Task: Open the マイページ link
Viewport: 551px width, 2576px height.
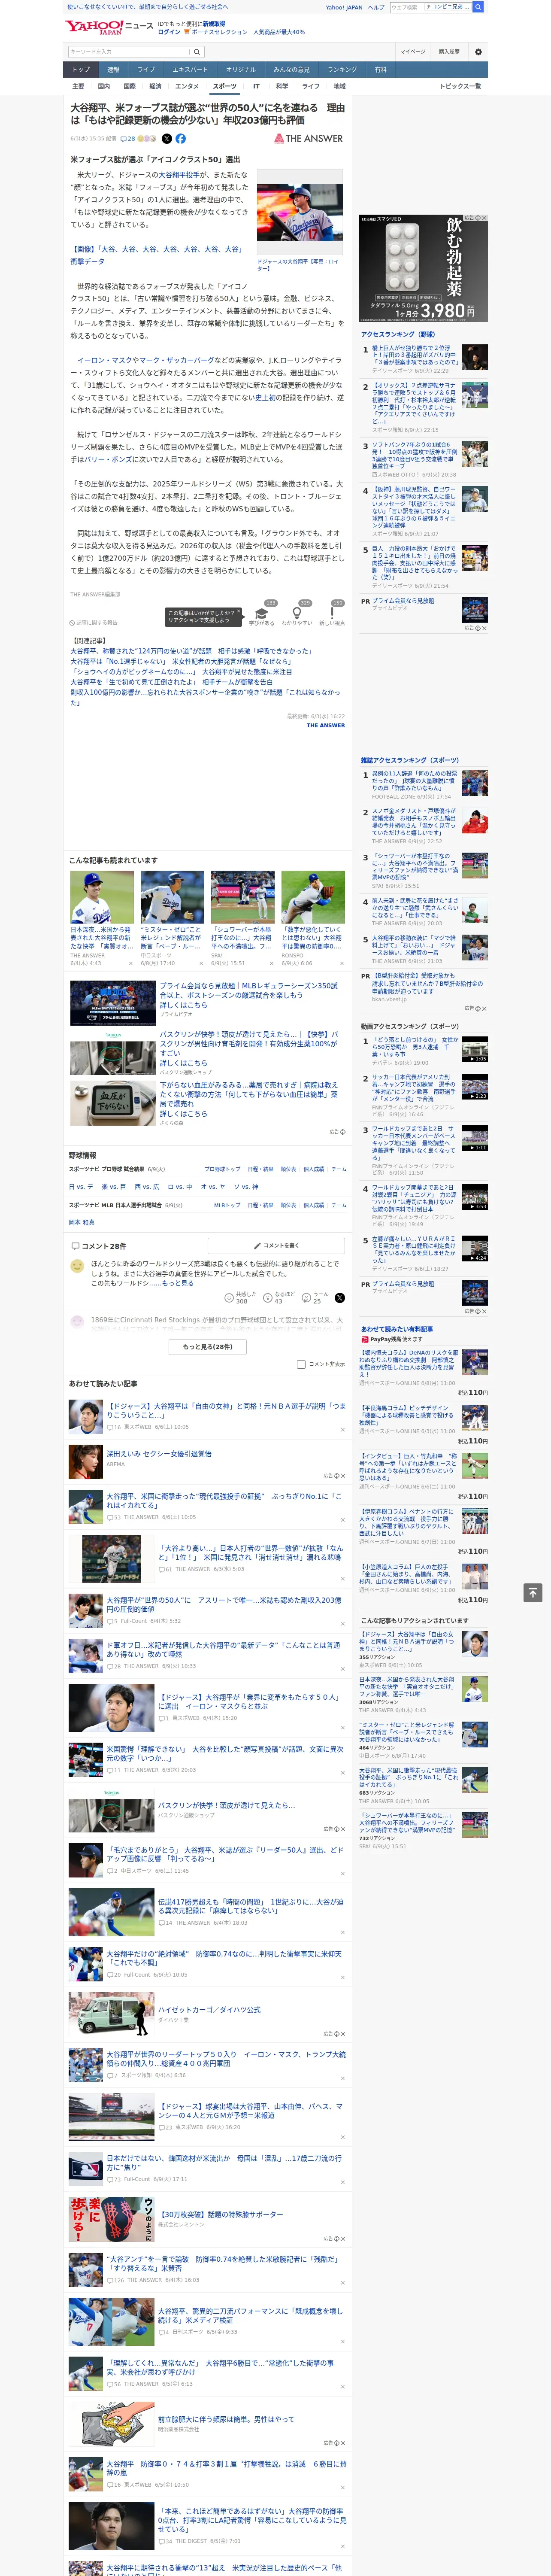Action: point(413,52)
